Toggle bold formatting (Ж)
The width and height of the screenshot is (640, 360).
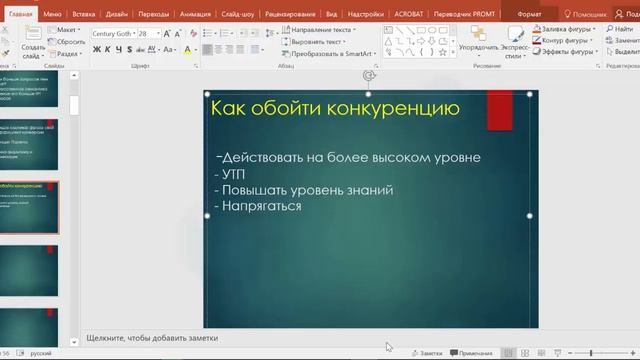click(97, 49)
